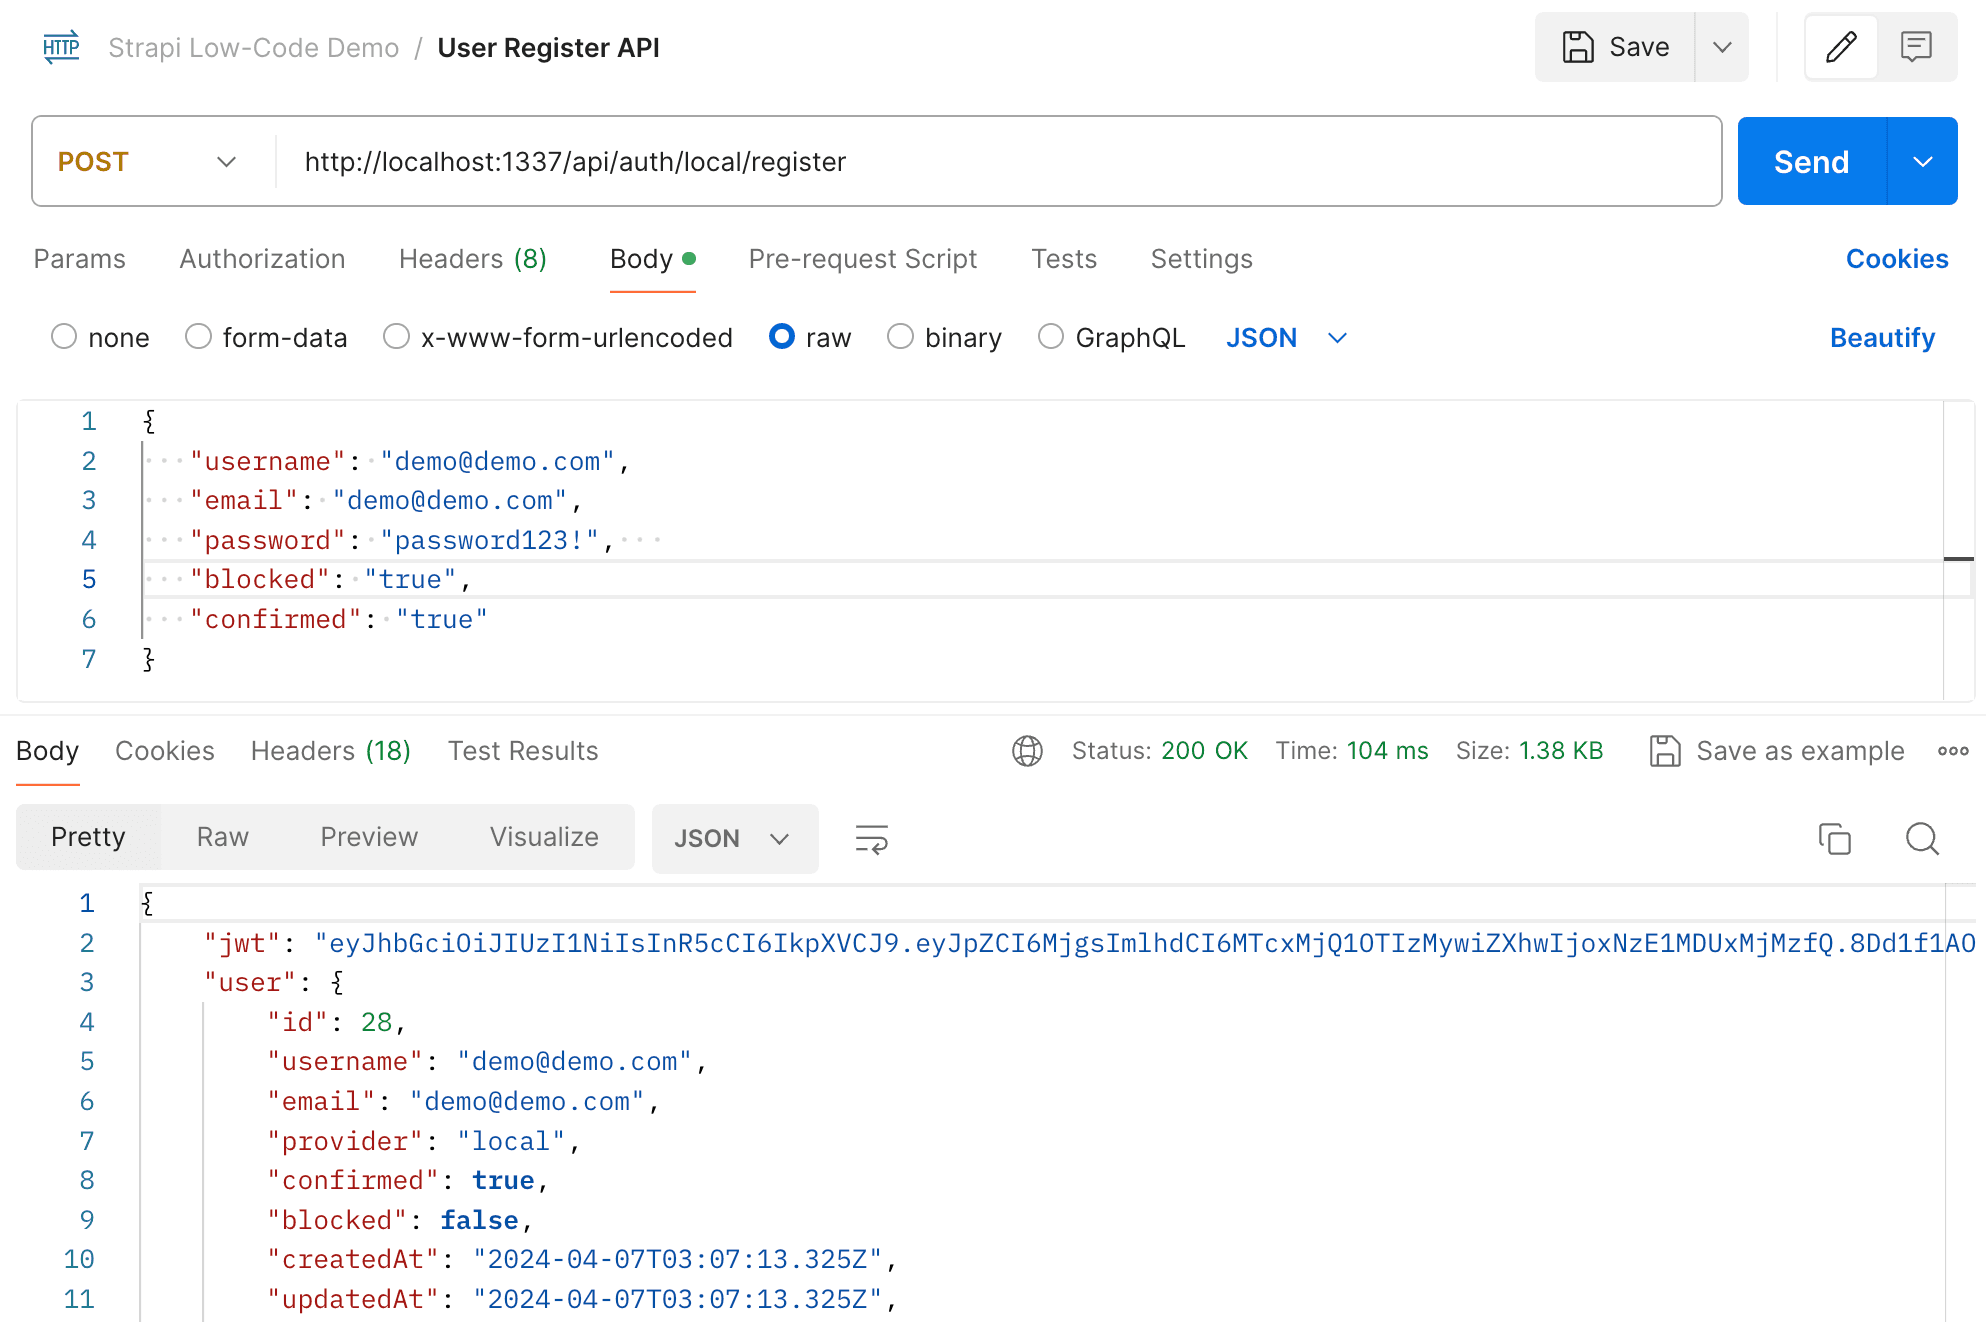Choose the form-data radio option
The height and width of the screenshot is (1322, 1986).
[198, 337]
